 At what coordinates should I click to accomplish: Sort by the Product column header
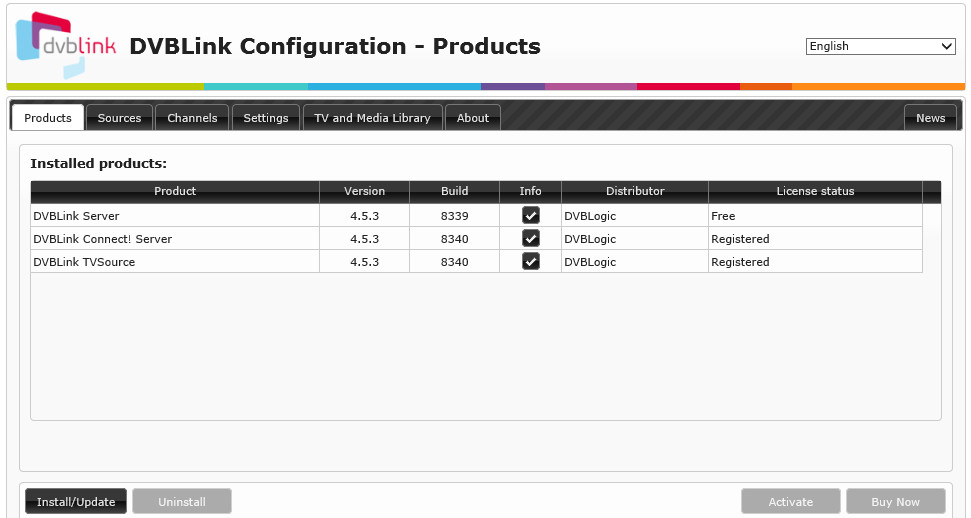tap(175, 191)
